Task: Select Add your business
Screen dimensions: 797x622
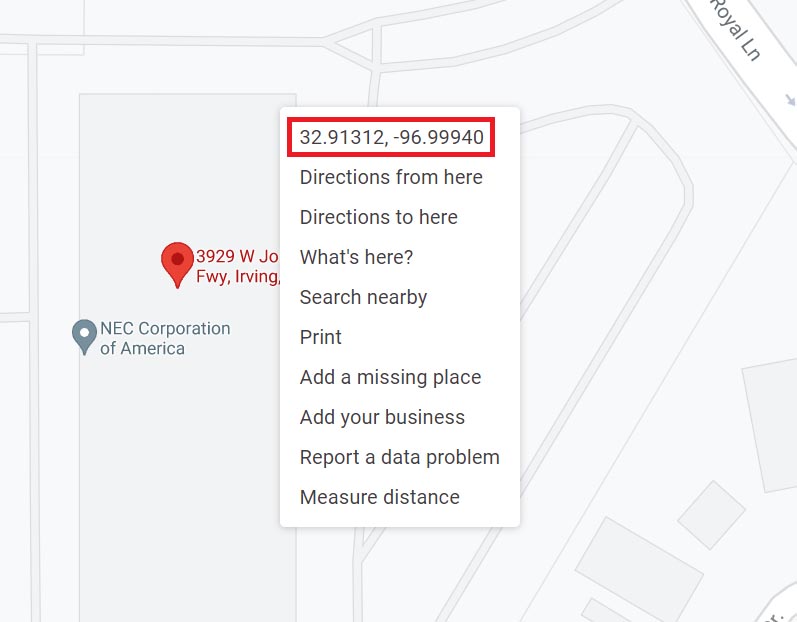Action: point(382,417)
